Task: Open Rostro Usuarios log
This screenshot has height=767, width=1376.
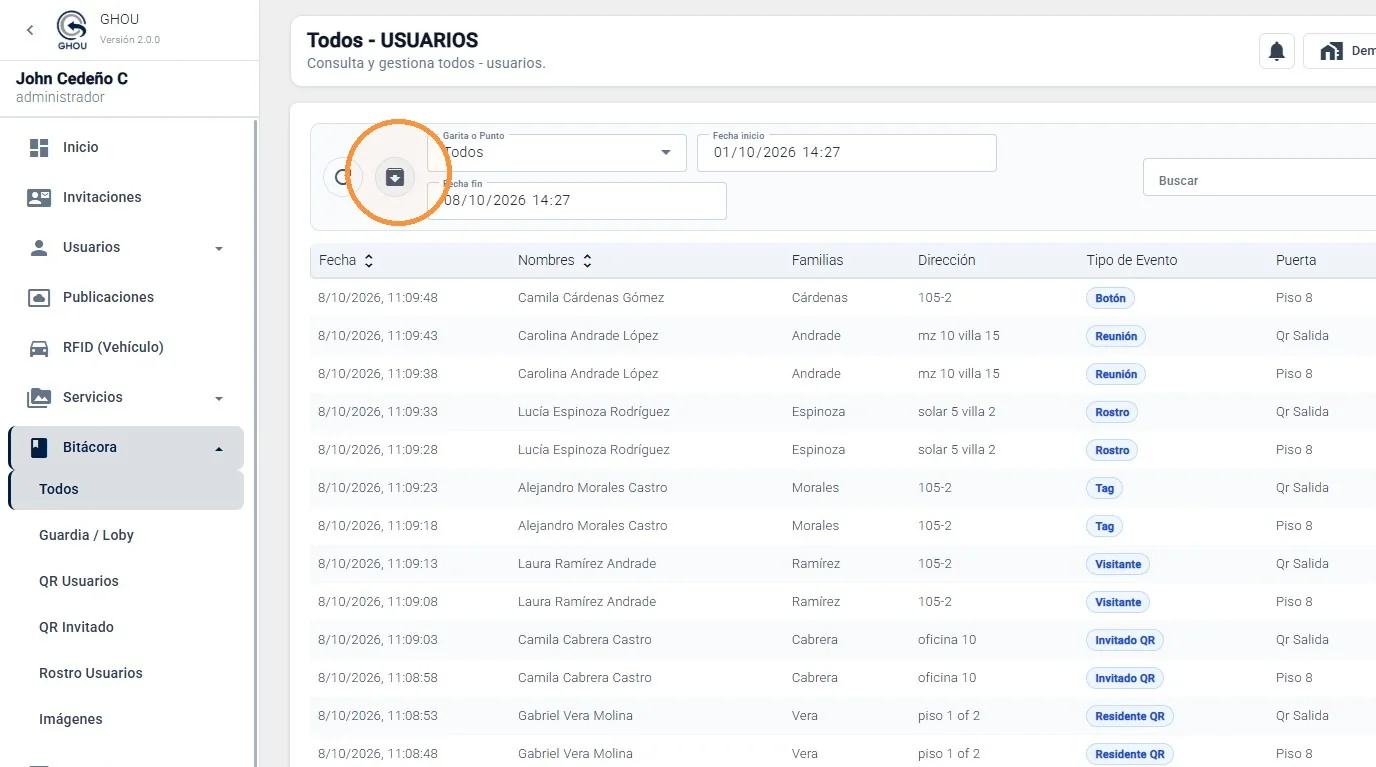Action: point(91,674)
